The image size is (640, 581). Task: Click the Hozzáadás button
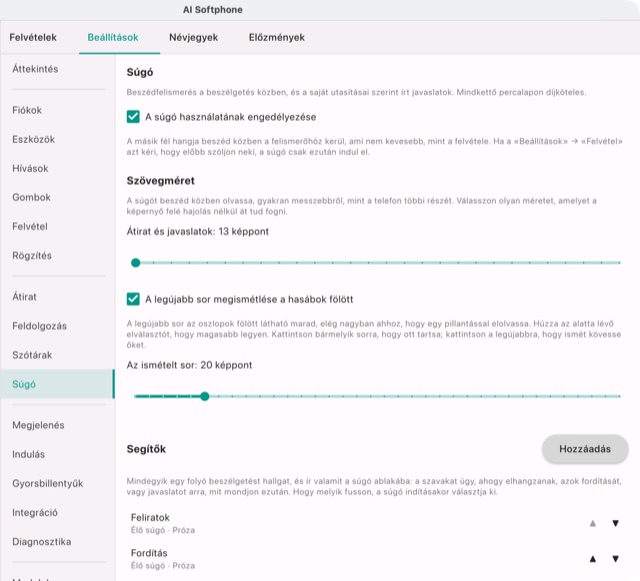point(585,449)
